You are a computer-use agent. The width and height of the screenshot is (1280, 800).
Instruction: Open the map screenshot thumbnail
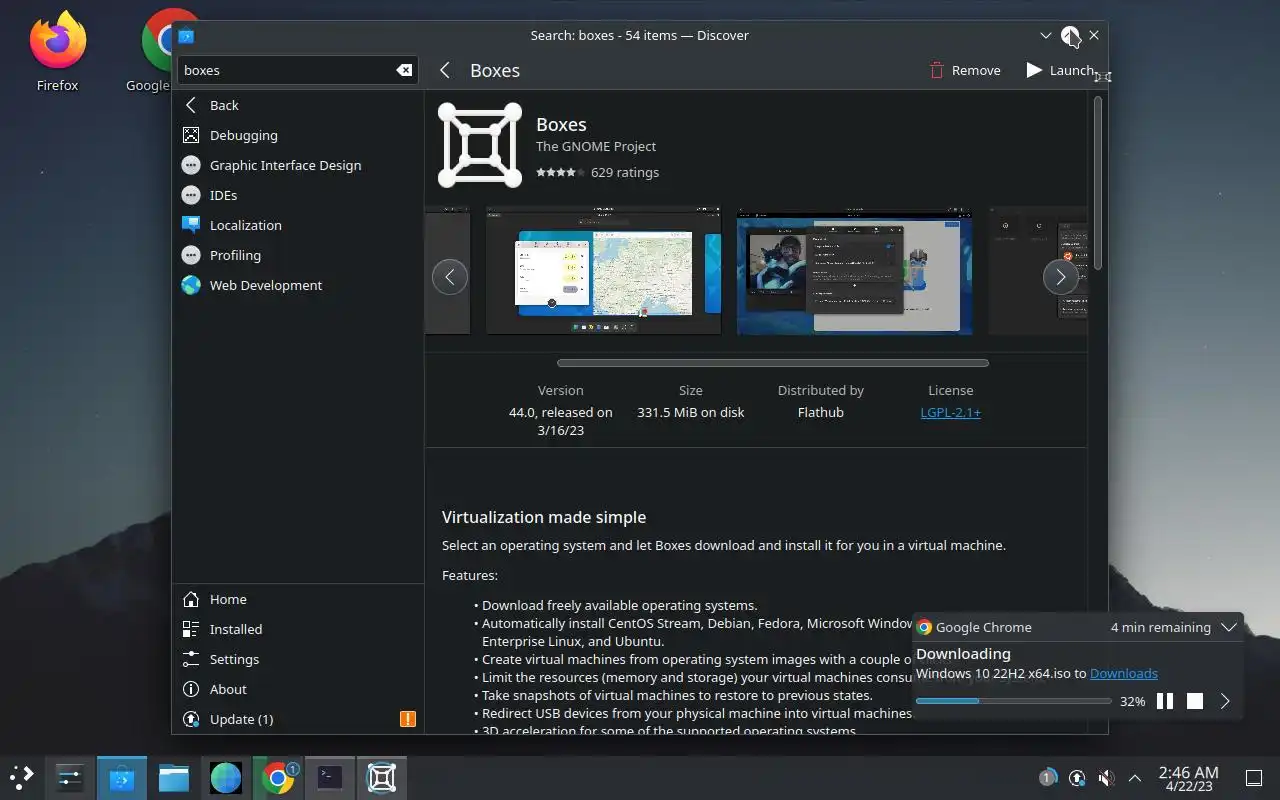pos(603,270)
